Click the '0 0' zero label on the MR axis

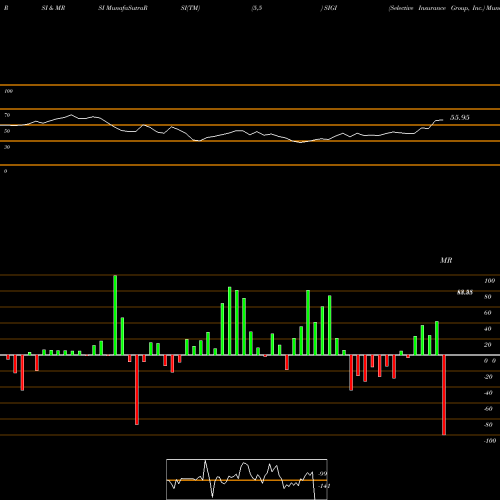coord(490,361)
